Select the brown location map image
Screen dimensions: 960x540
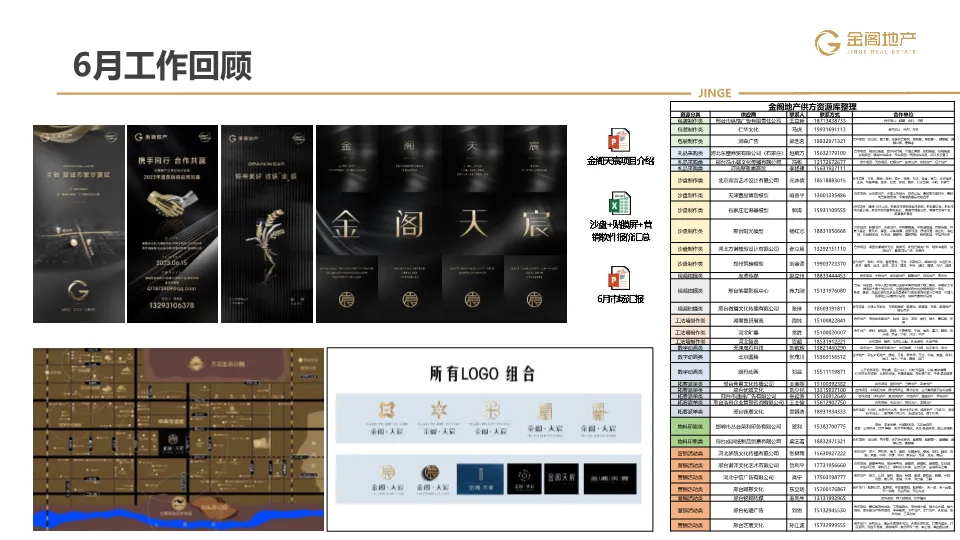coord(178,440)
